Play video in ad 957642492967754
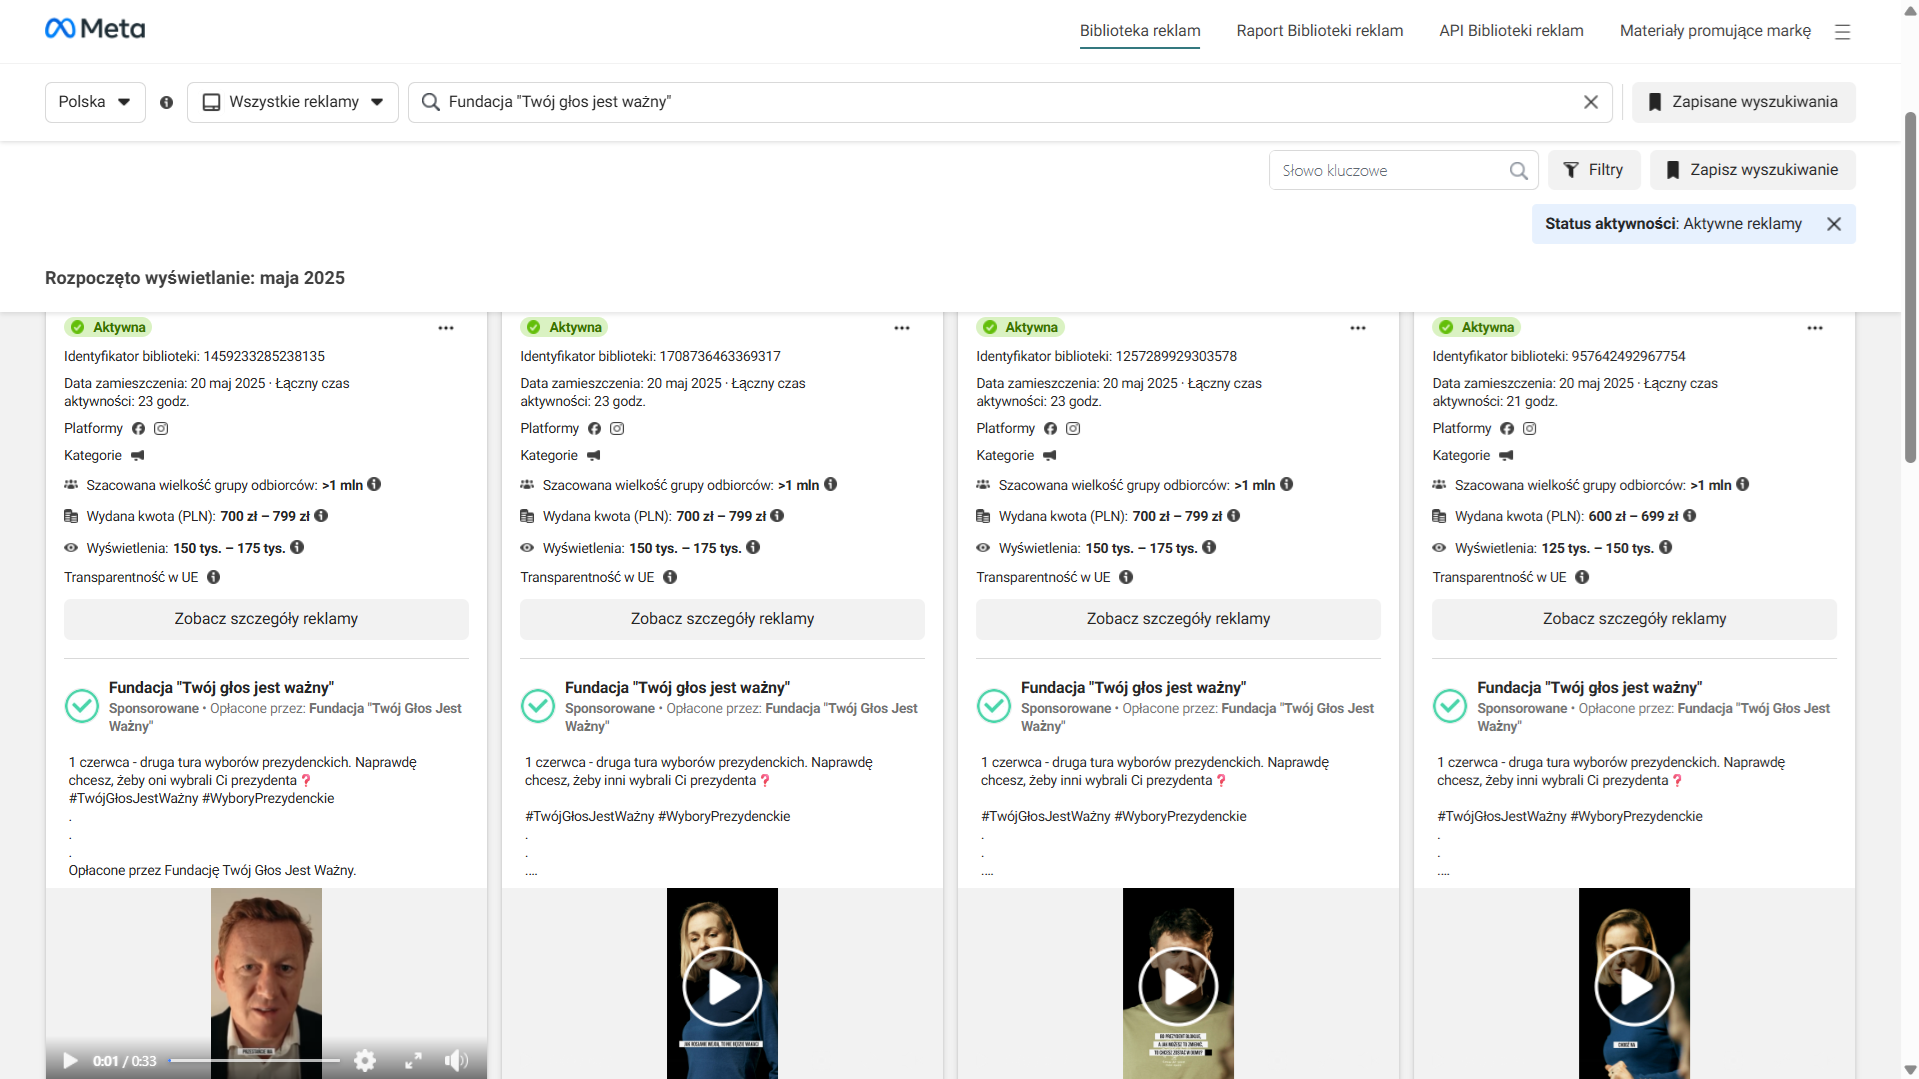1919x1079 pixels. point(1634,987)
